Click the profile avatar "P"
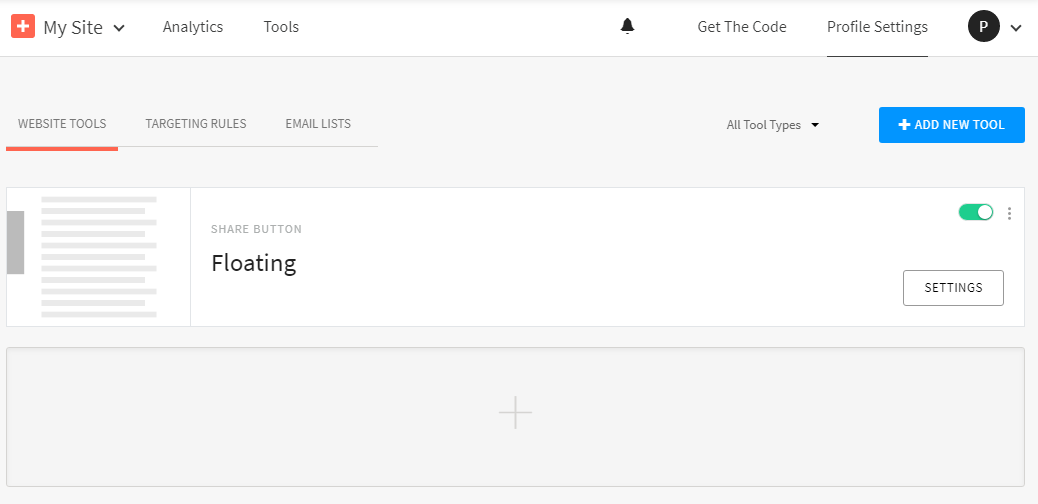Image resolution: width=1038 pixels, height=504 pixels. 984,27
